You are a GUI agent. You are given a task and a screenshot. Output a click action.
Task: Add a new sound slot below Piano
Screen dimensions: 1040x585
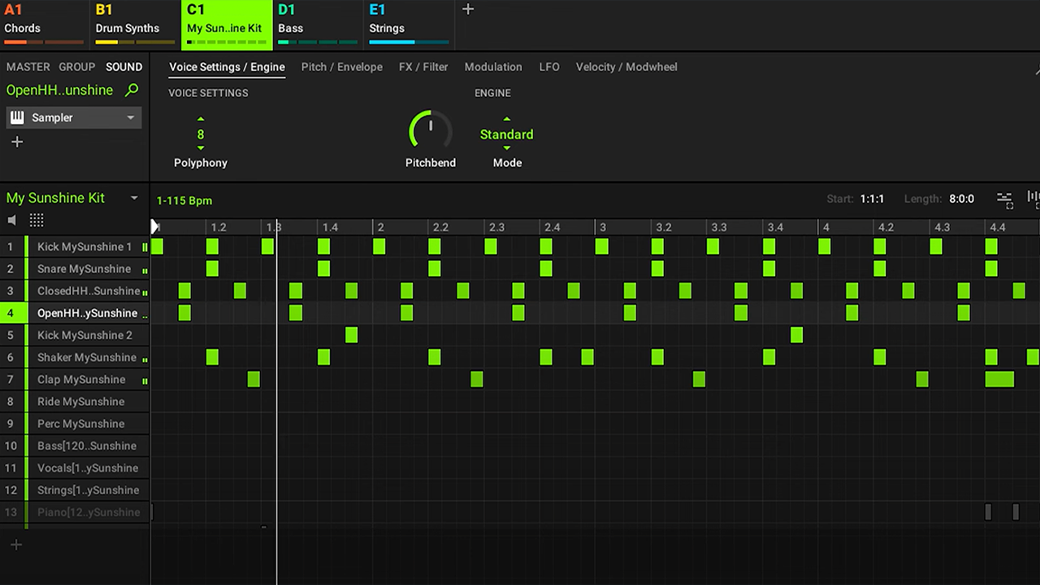(x=17, y=545)
